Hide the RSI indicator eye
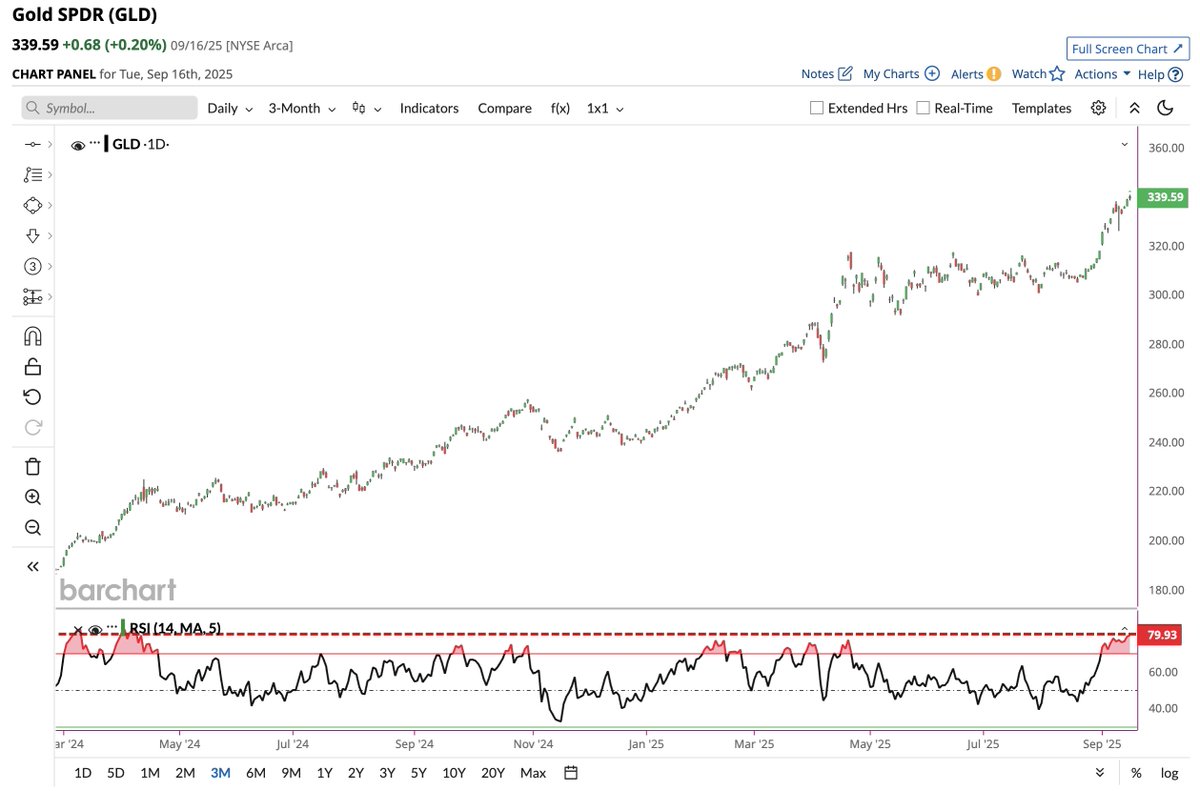Screen dimensions: 1200x791 point(95,629)
